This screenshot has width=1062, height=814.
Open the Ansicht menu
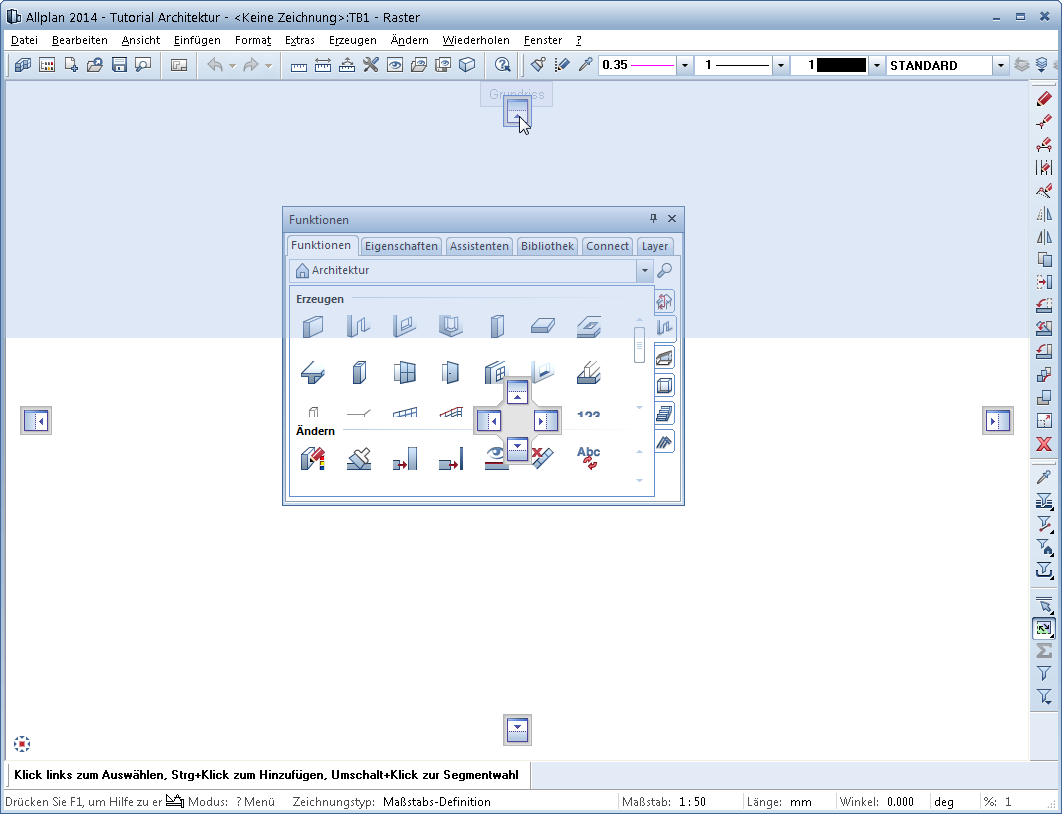click(x=141, y=40)
